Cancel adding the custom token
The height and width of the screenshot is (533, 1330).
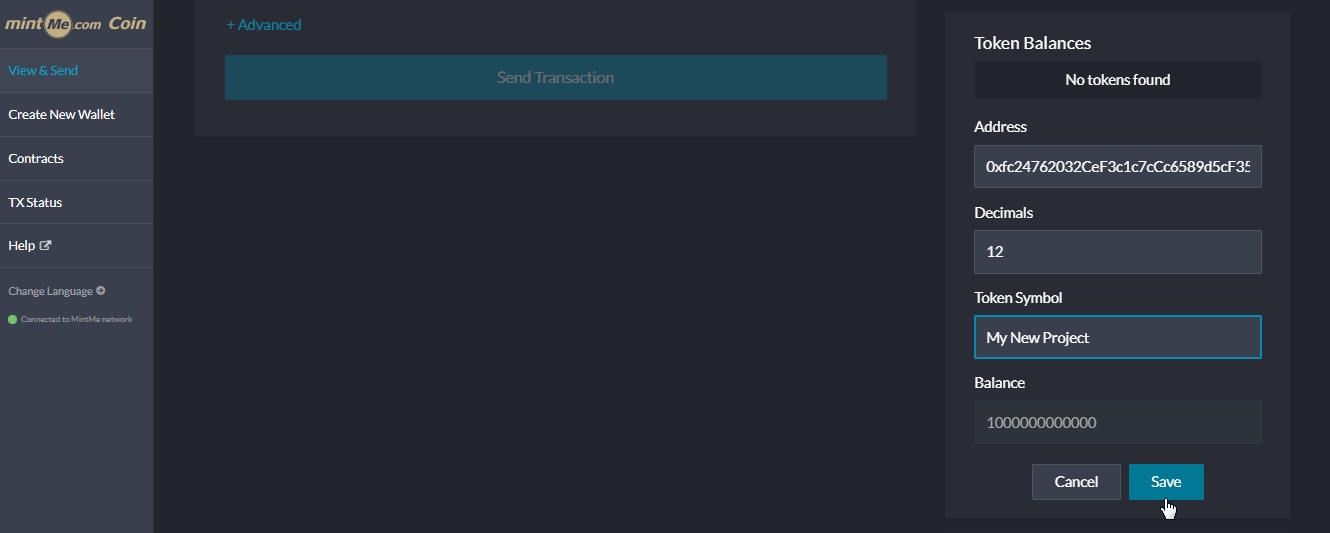(1076, 482)
